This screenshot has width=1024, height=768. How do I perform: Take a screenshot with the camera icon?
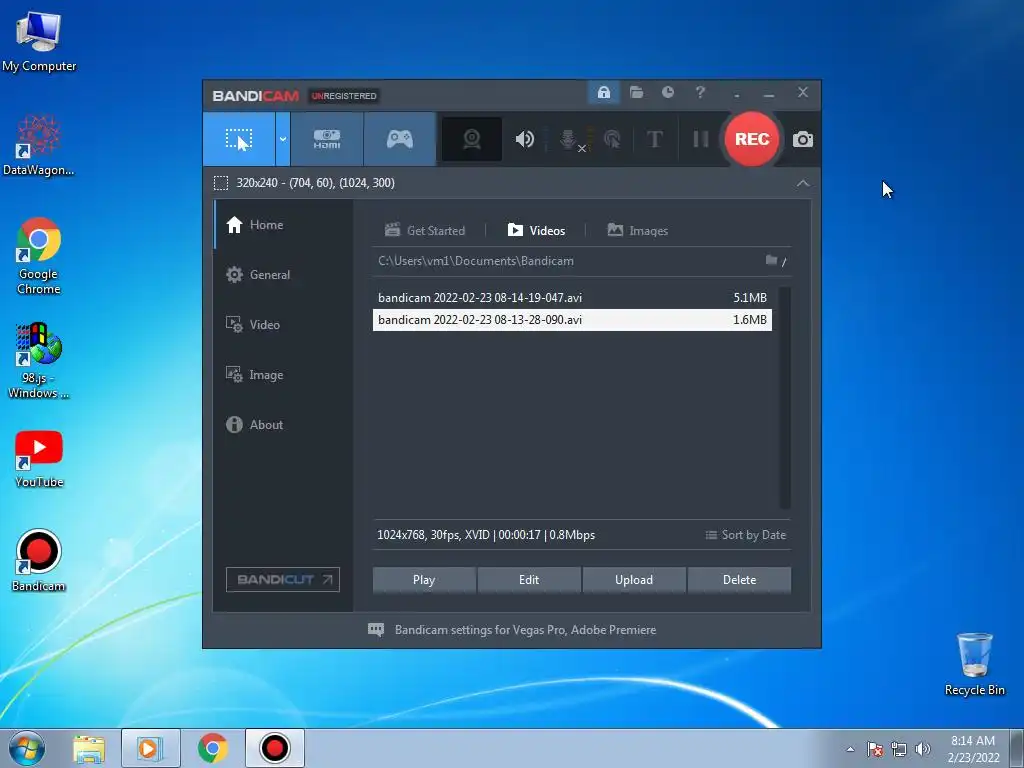(803, 139)
